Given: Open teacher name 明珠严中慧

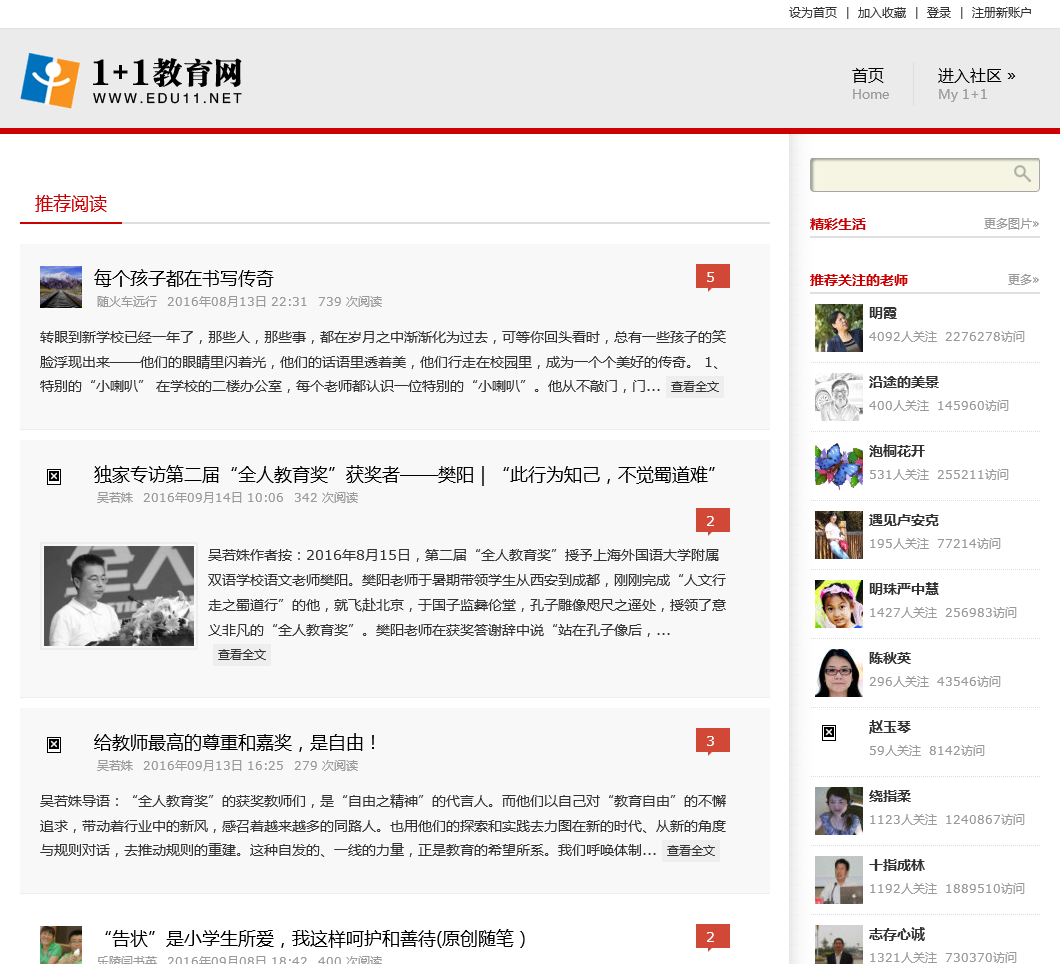Looking at the screenshot, I should [x=904, y=589].
